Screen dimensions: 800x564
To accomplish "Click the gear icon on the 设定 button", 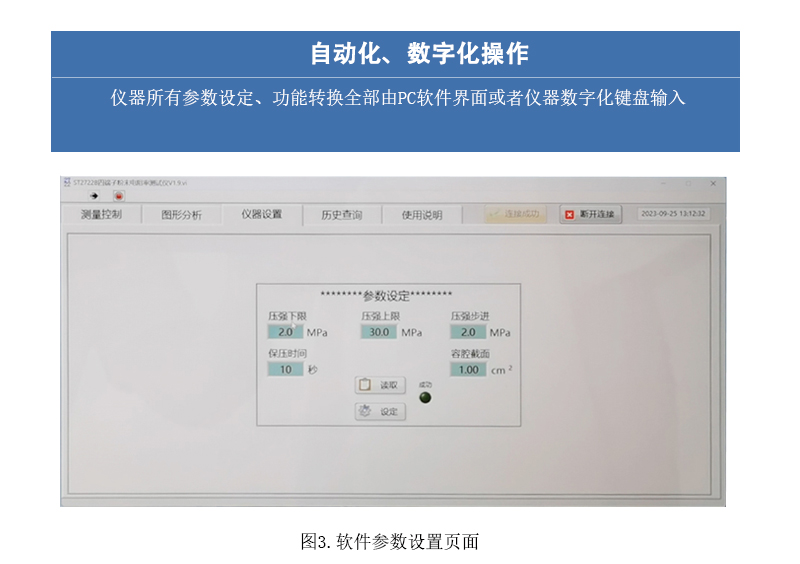I will (366, 411).
